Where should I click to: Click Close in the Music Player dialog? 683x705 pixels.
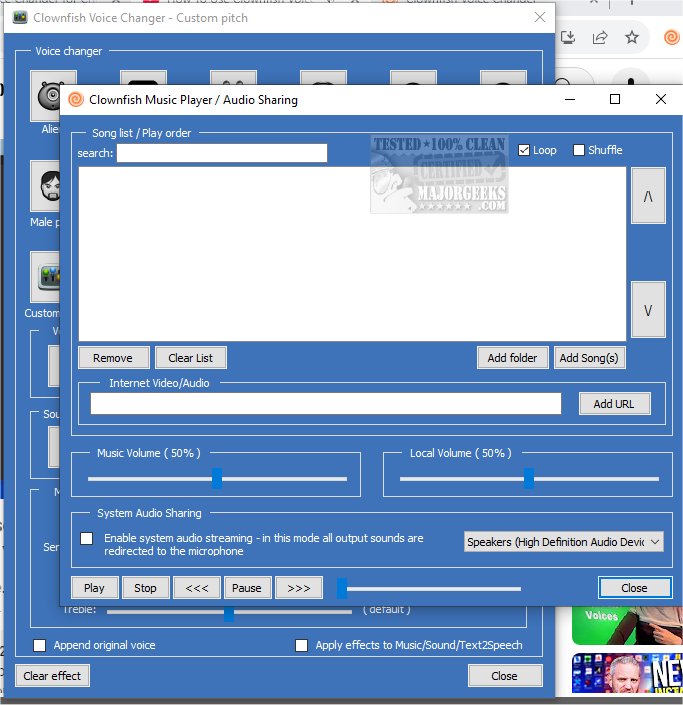point(635,588)
